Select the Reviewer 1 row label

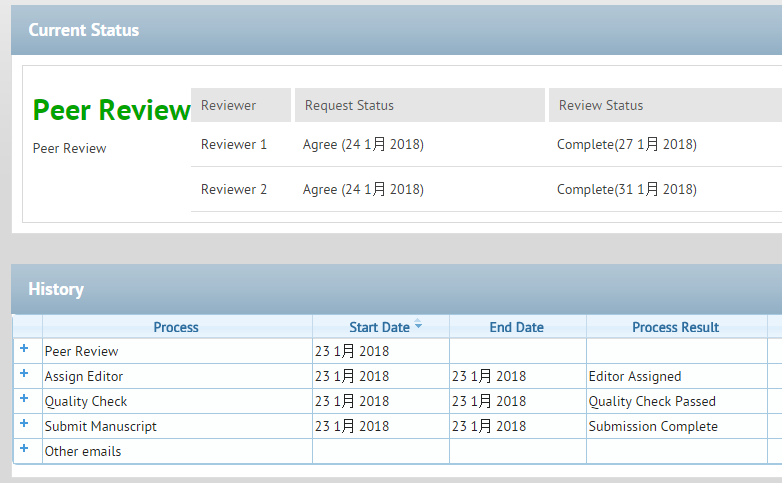pyautogui.click(x=234, y=144)
